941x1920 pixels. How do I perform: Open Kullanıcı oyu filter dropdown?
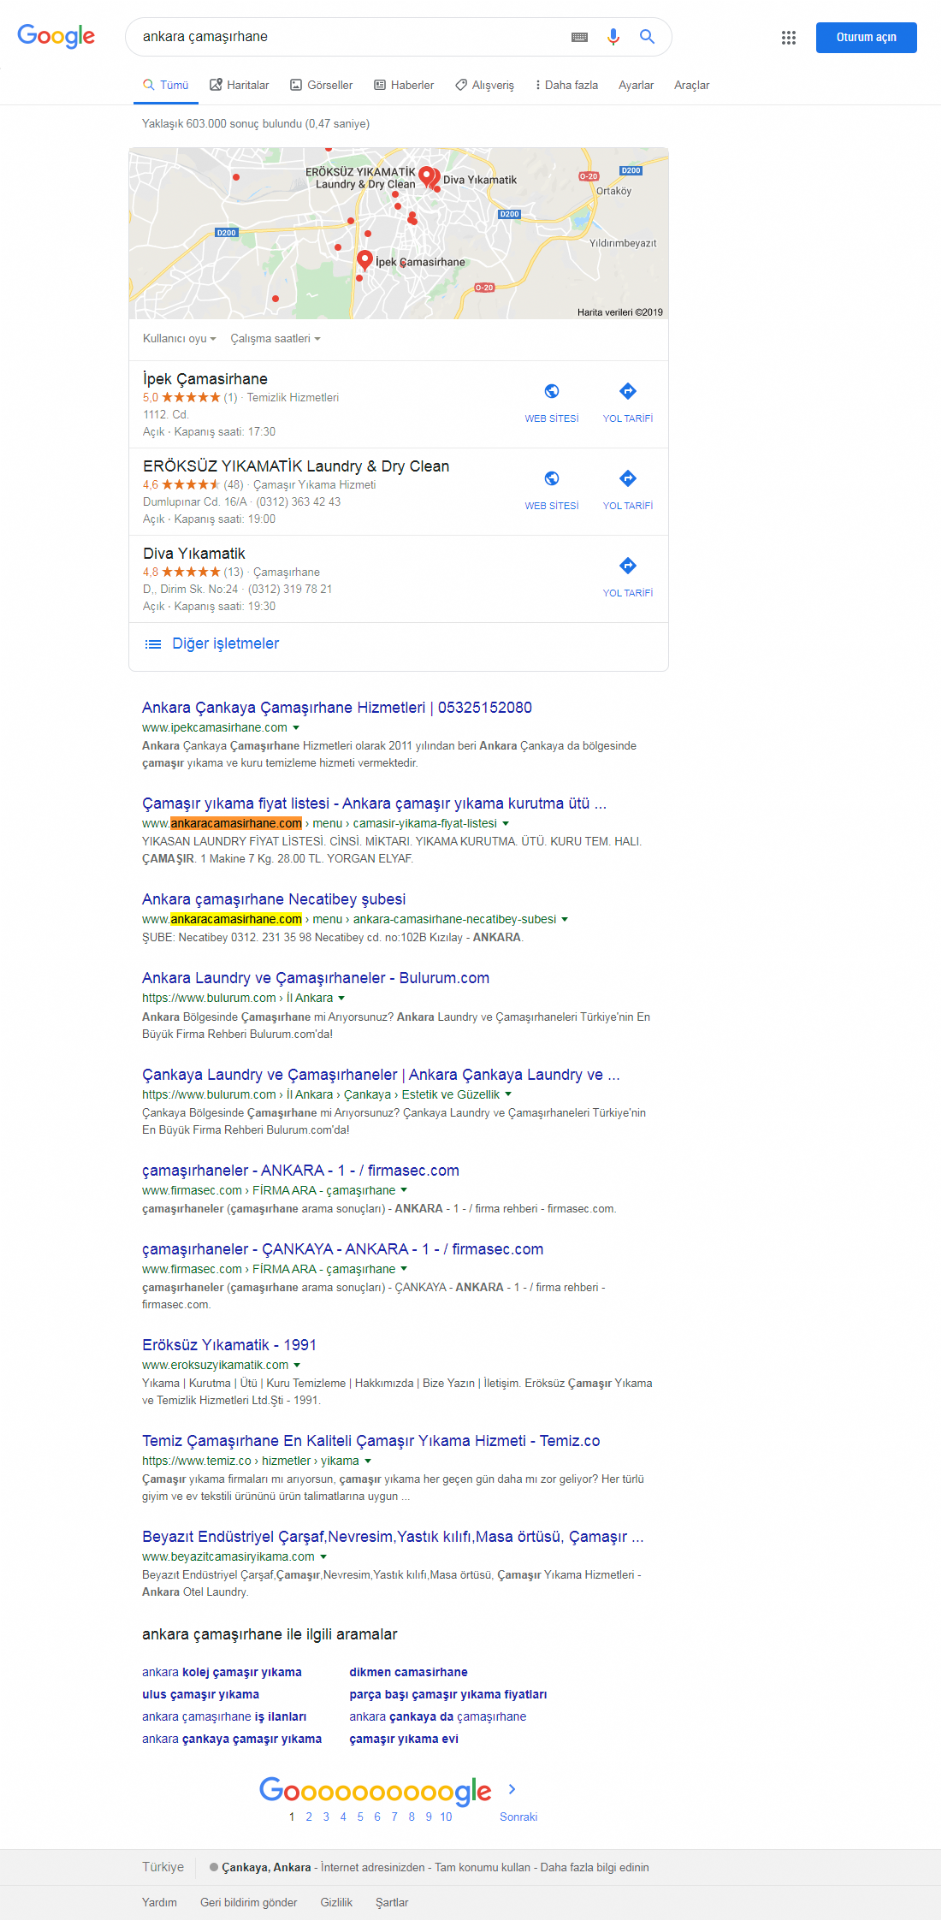(x=179, y=339)
